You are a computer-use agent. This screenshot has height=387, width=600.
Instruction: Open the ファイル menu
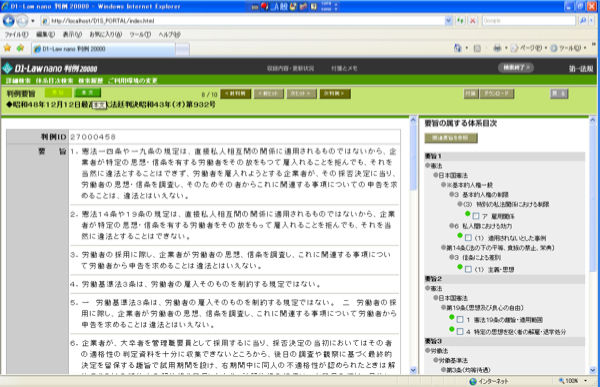[16, 34]
